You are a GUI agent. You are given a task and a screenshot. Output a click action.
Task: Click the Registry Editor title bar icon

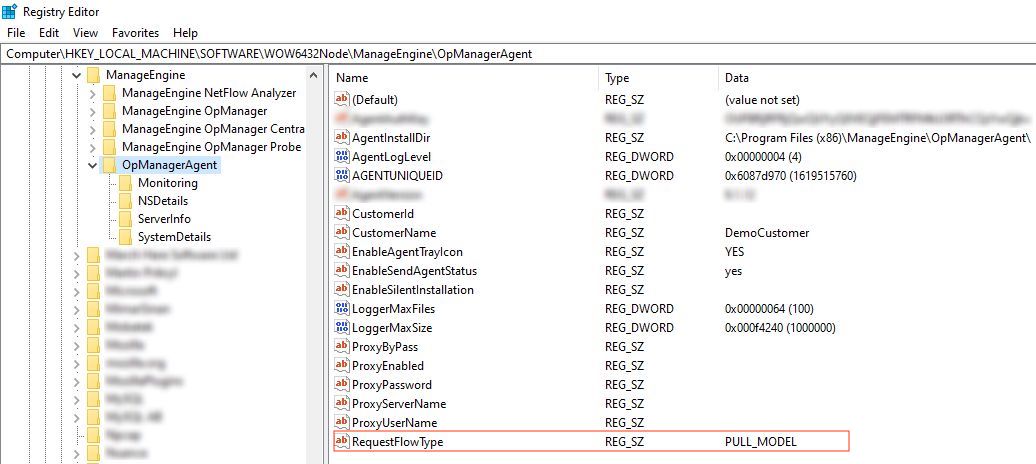pyautogui.click(x=10, y=11)
